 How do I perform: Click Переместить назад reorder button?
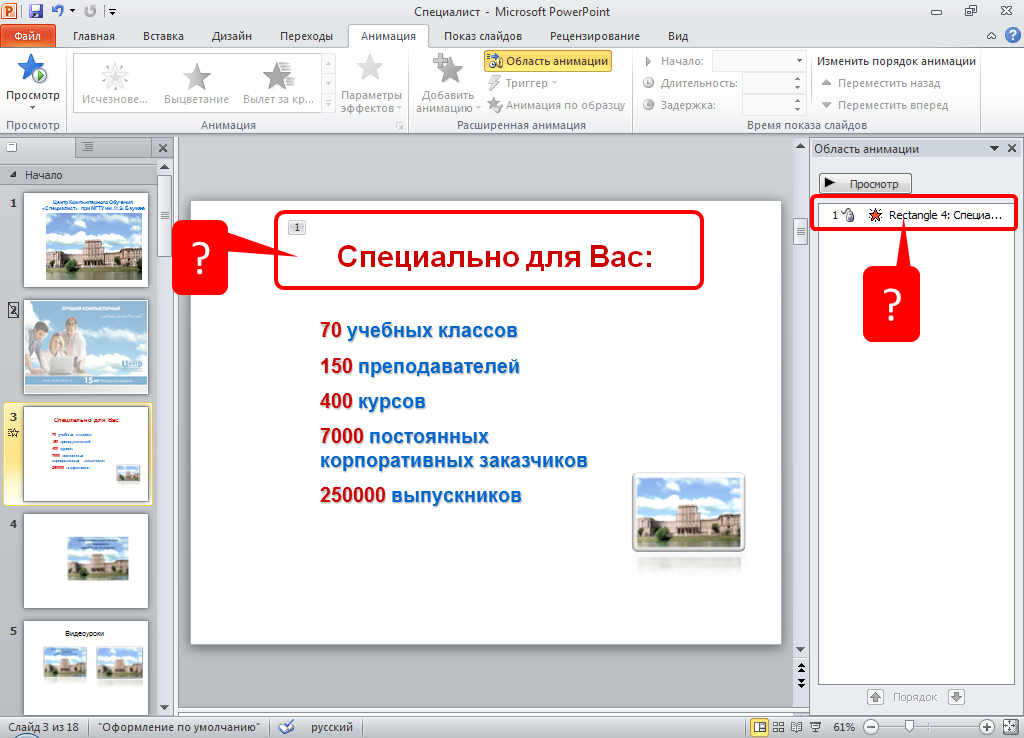point(880,83)
